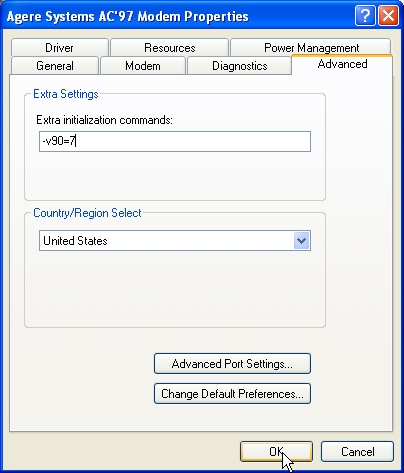Screen dimensions: 404x473
Task: Open the Resources tab
Action: 169,48
